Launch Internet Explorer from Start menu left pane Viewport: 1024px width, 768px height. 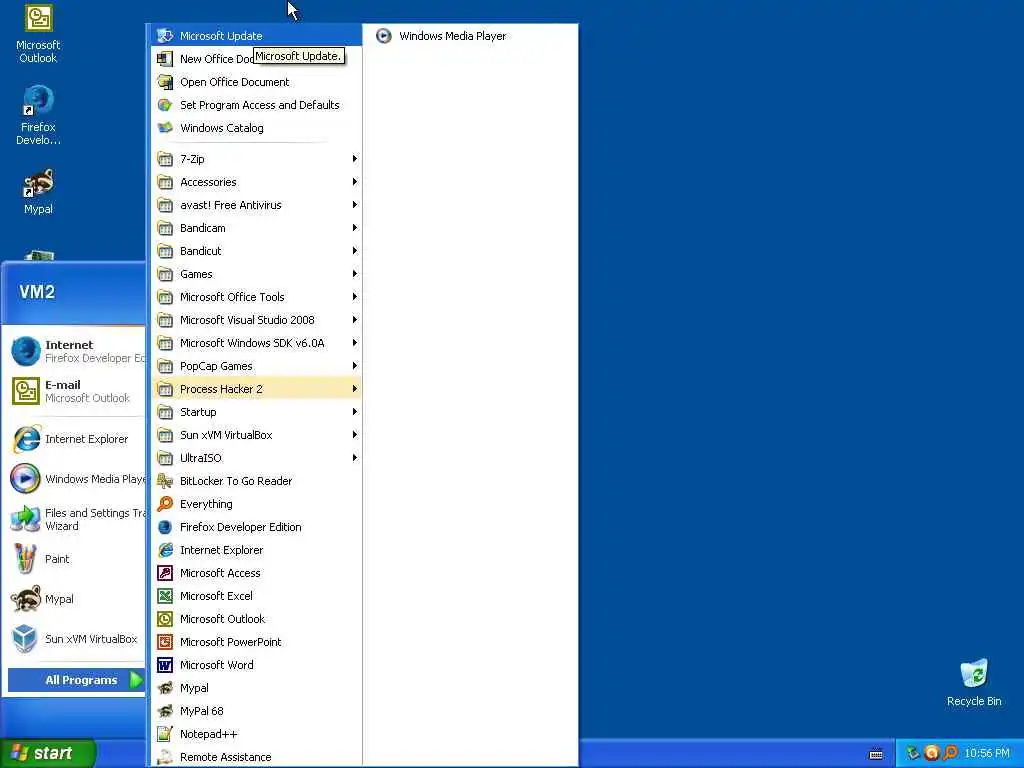[x=76, y=439]
